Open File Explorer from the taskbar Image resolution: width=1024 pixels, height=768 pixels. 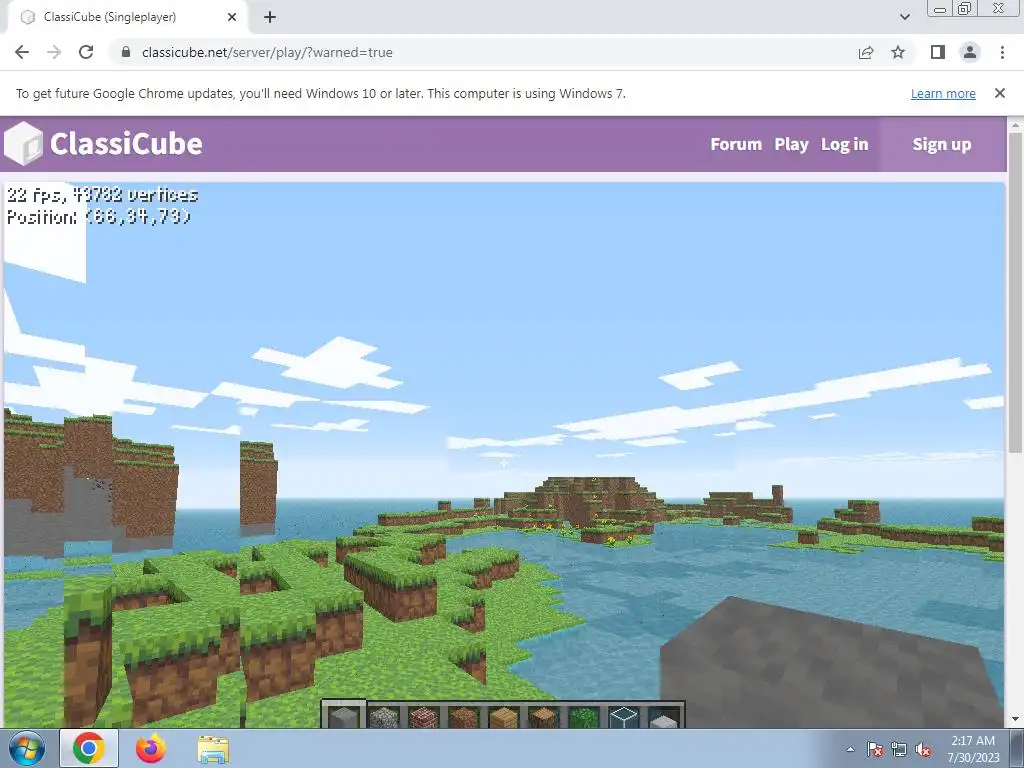pos(213,750)
